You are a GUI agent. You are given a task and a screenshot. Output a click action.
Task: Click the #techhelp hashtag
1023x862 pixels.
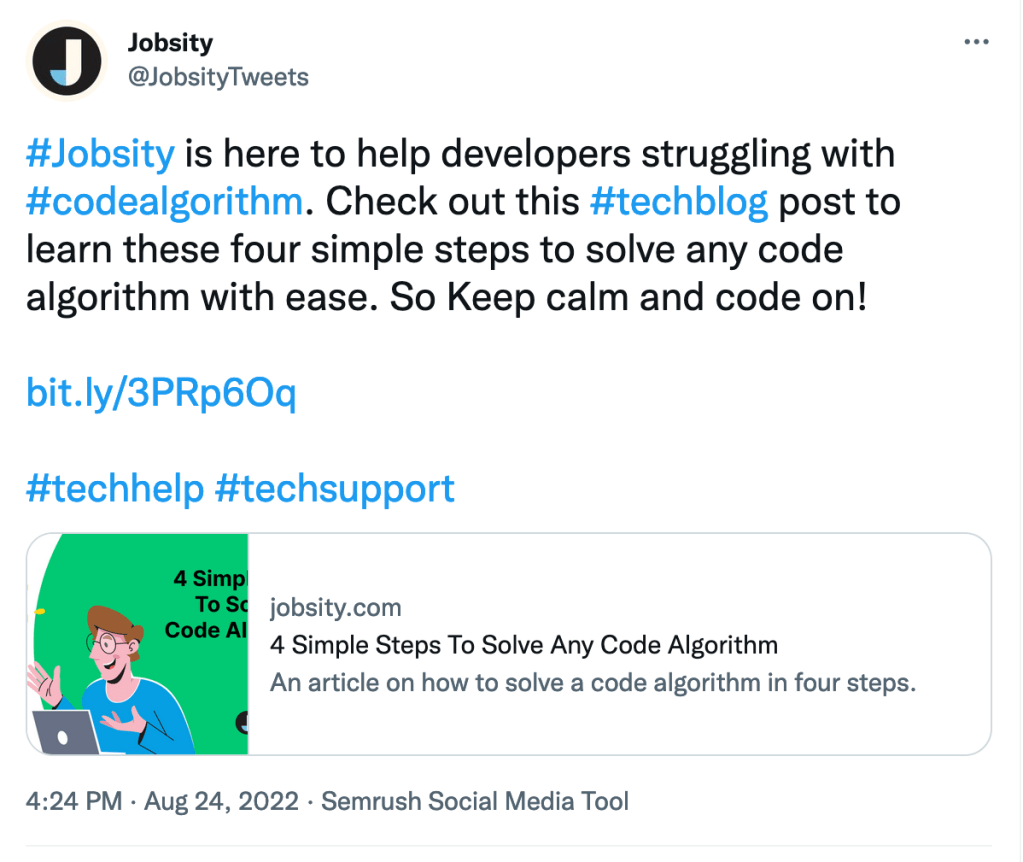click(114, 489)
